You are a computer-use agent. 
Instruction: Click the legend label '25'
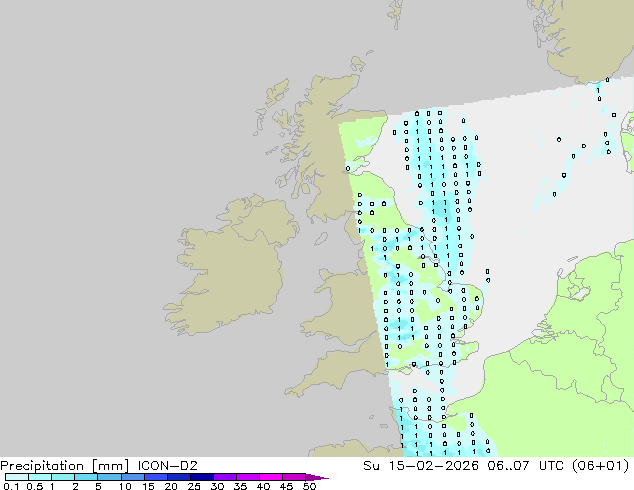pyautogui.click(x=194, y=486)
